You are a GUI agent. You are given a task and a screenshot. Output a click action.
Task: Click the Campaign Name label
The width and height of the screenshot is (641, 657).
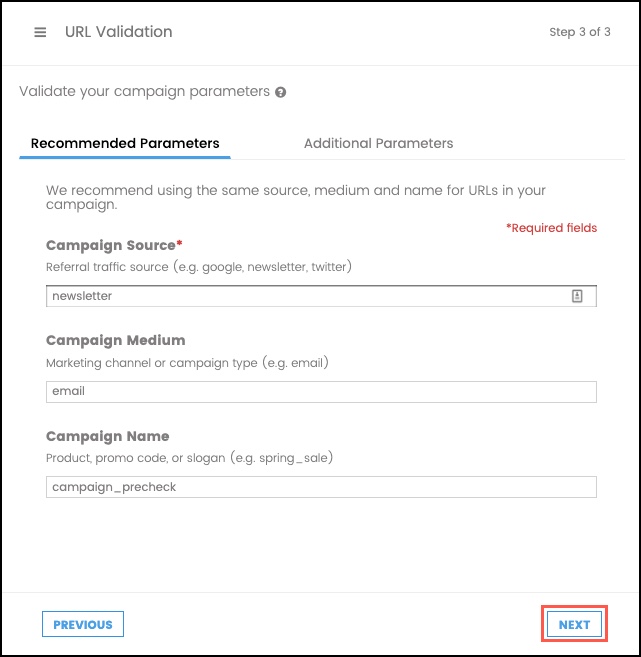pos(107,436)
